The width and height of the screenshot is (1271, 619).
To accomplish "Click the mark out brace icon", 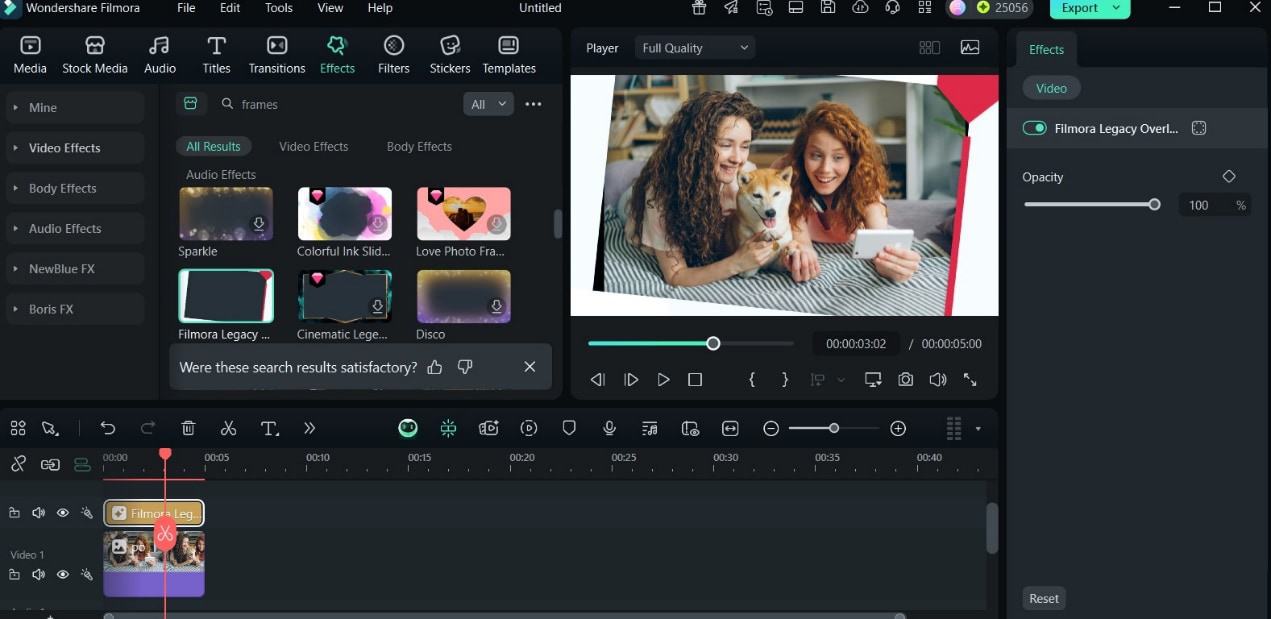I will [x=785, y=380].
